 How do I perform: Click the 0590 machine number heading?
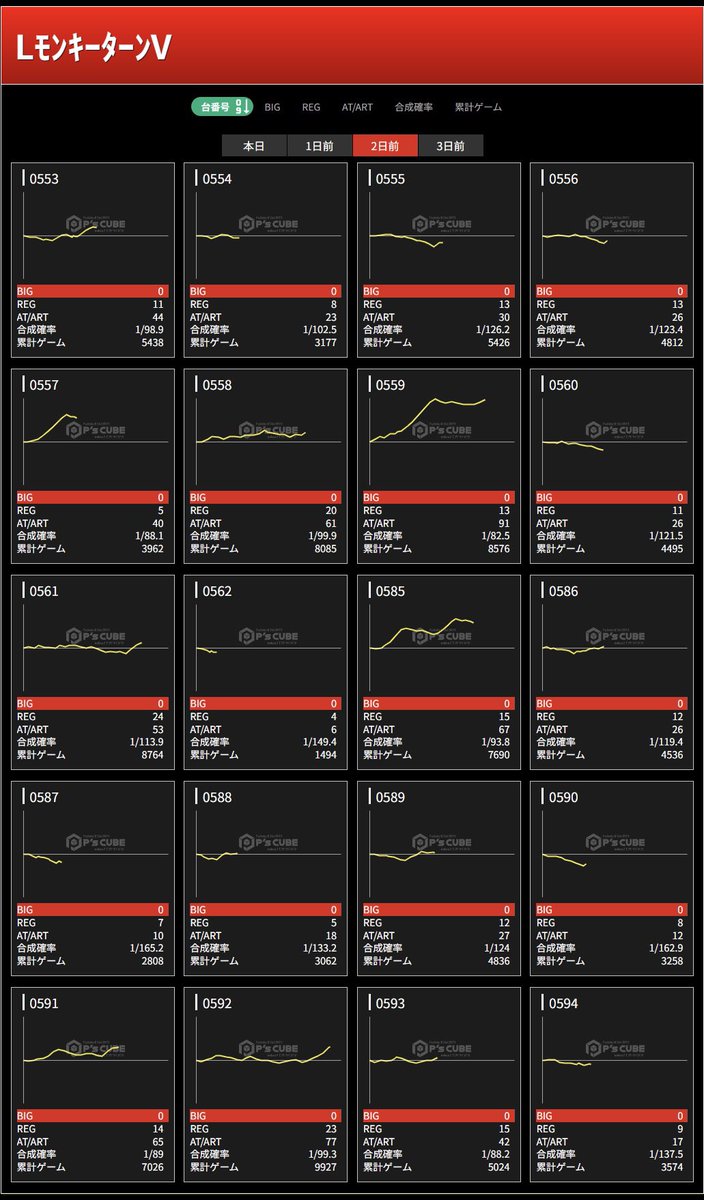click(563, 797)
